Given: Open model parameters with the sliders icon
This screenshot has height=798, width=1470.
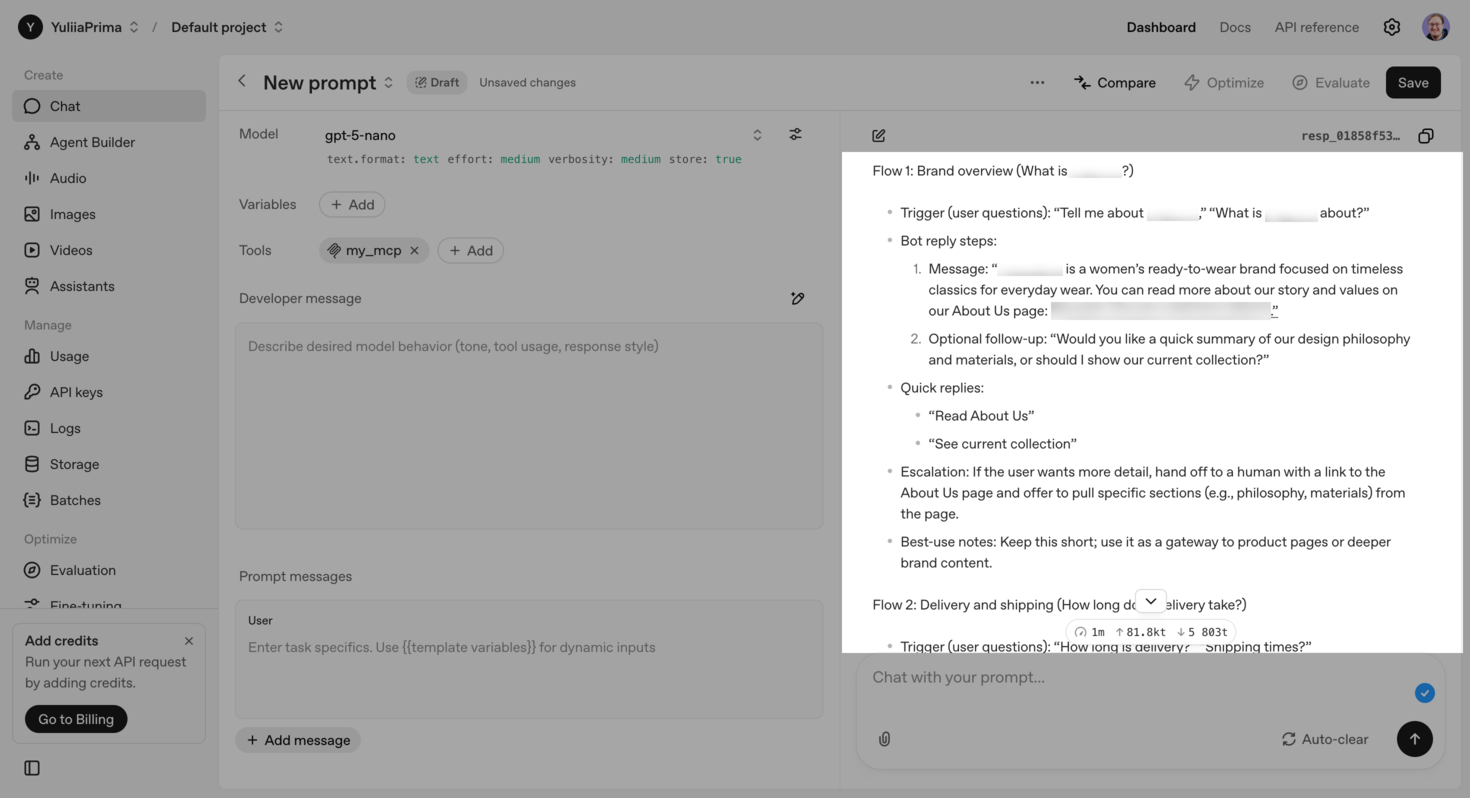Looking at the screenshot, I should tap(795, 133).
